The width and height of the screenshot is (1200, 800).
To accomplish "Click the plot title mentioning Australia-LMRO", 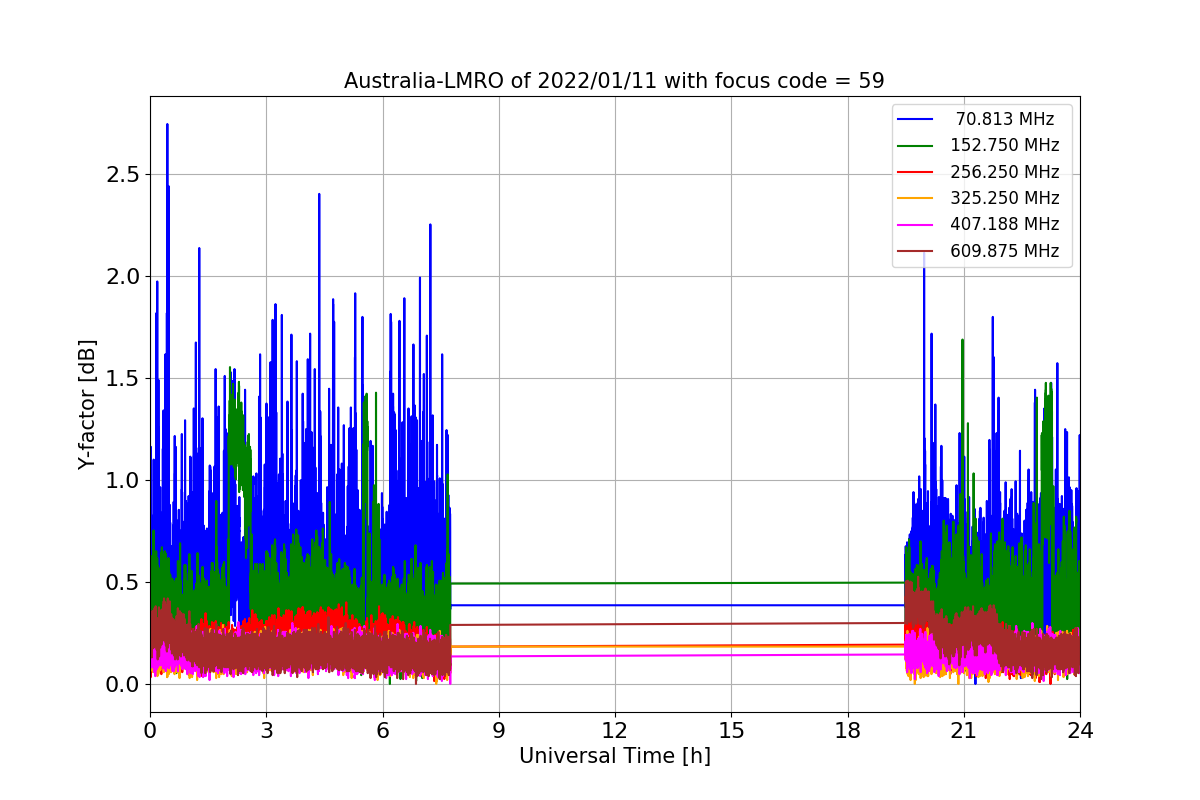I will 614,81.
